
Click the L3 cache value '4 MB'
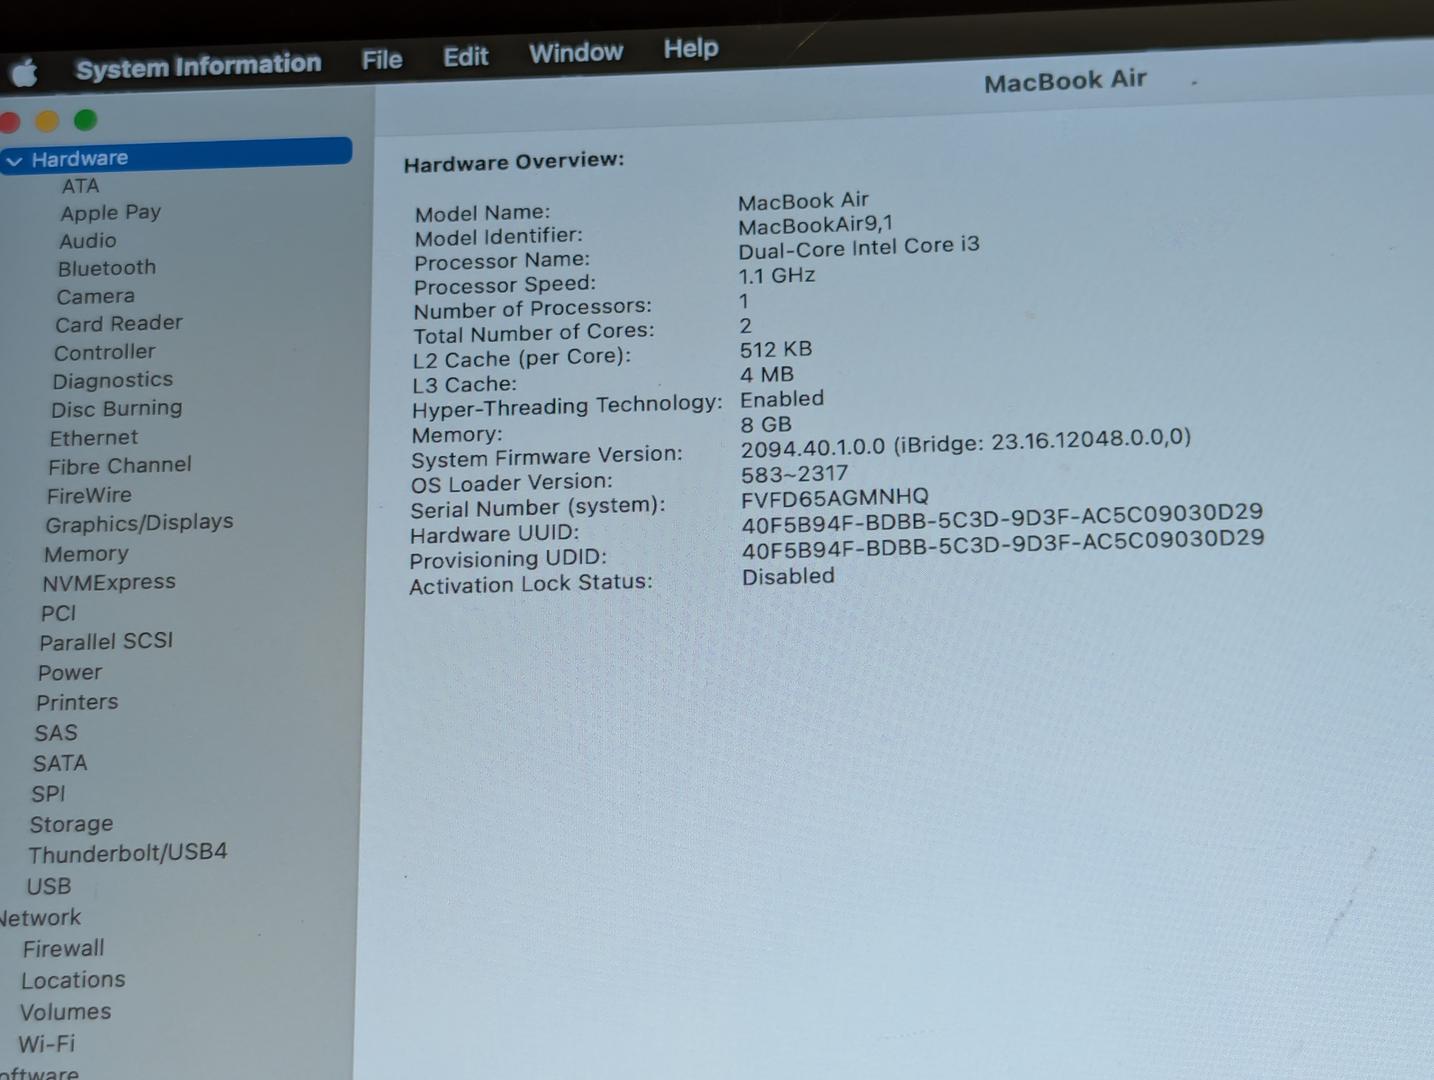(767, 375)
